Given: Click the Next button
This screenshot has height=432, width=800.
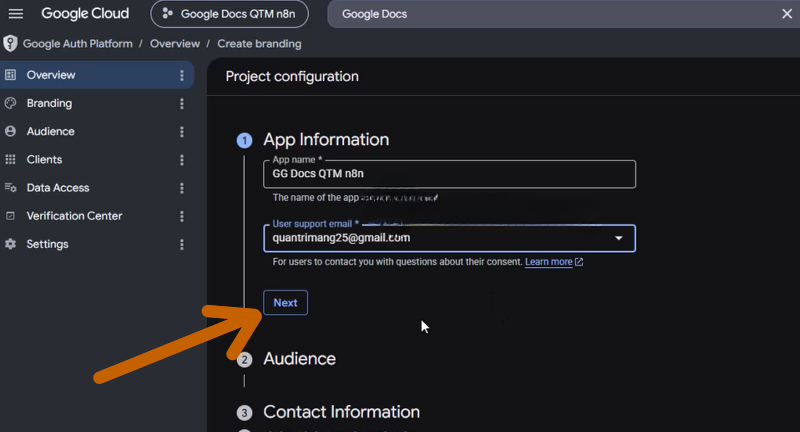Looking at the screenshot, I should click(x=286, y=303).
